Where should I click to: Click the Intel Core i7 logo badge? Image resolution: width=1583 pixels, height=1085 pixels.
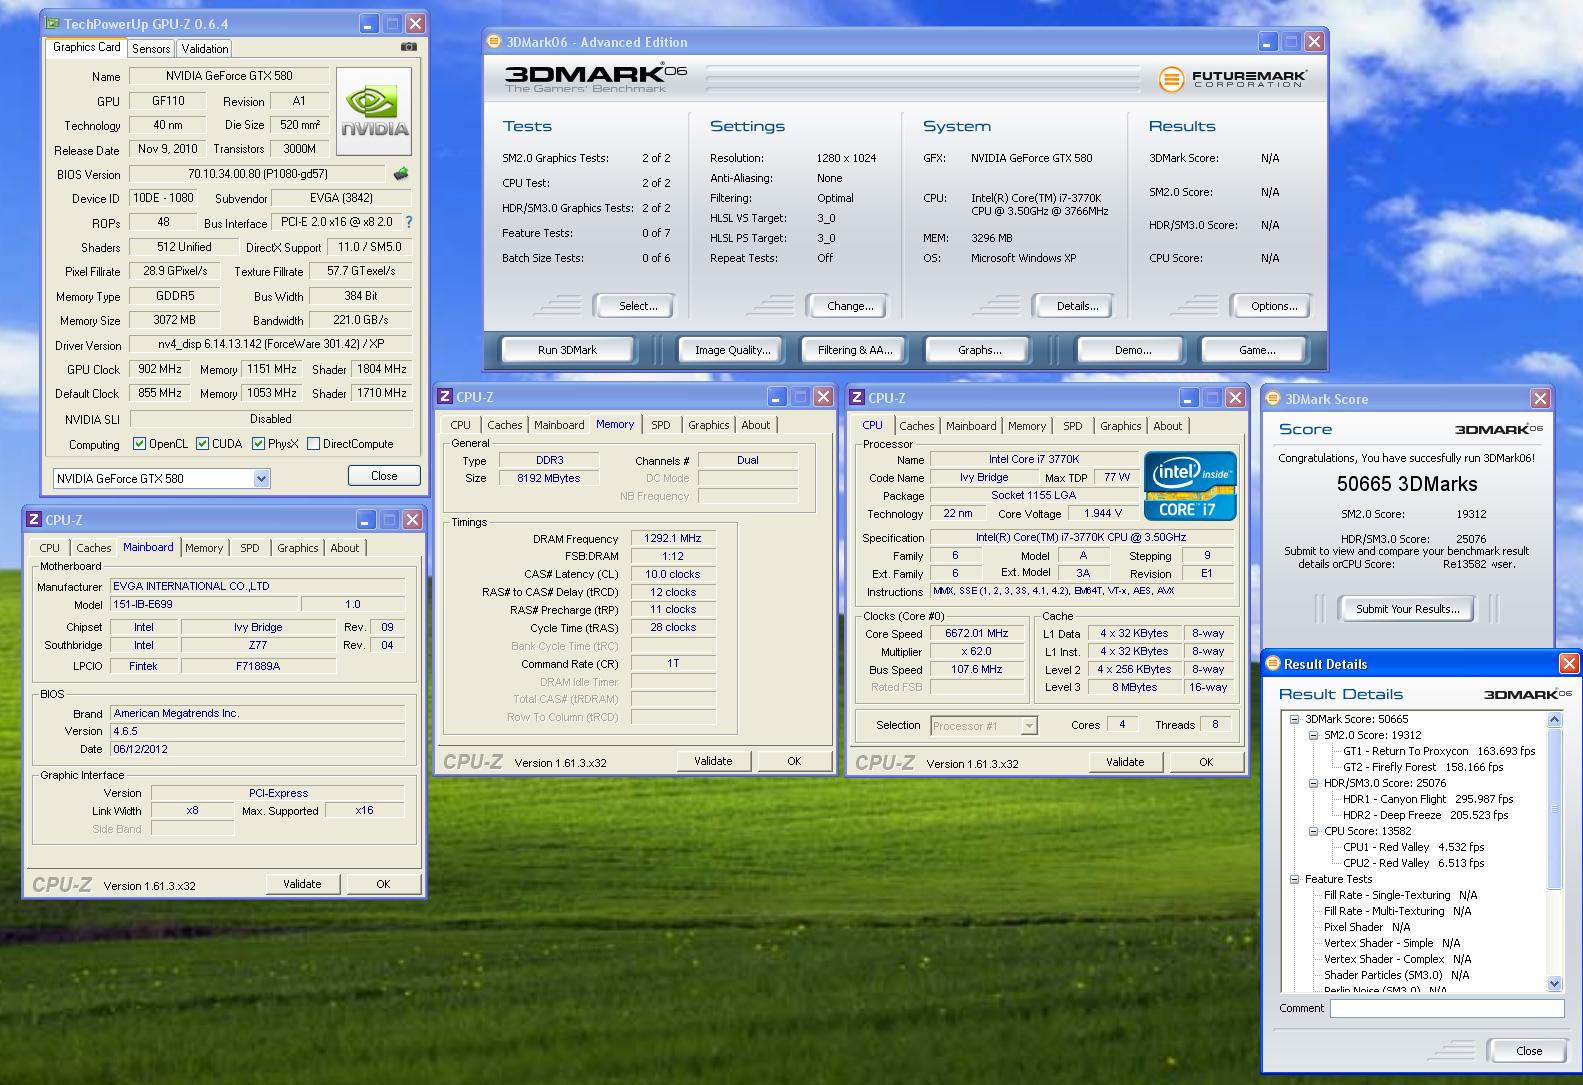[x=1190, y=486]
